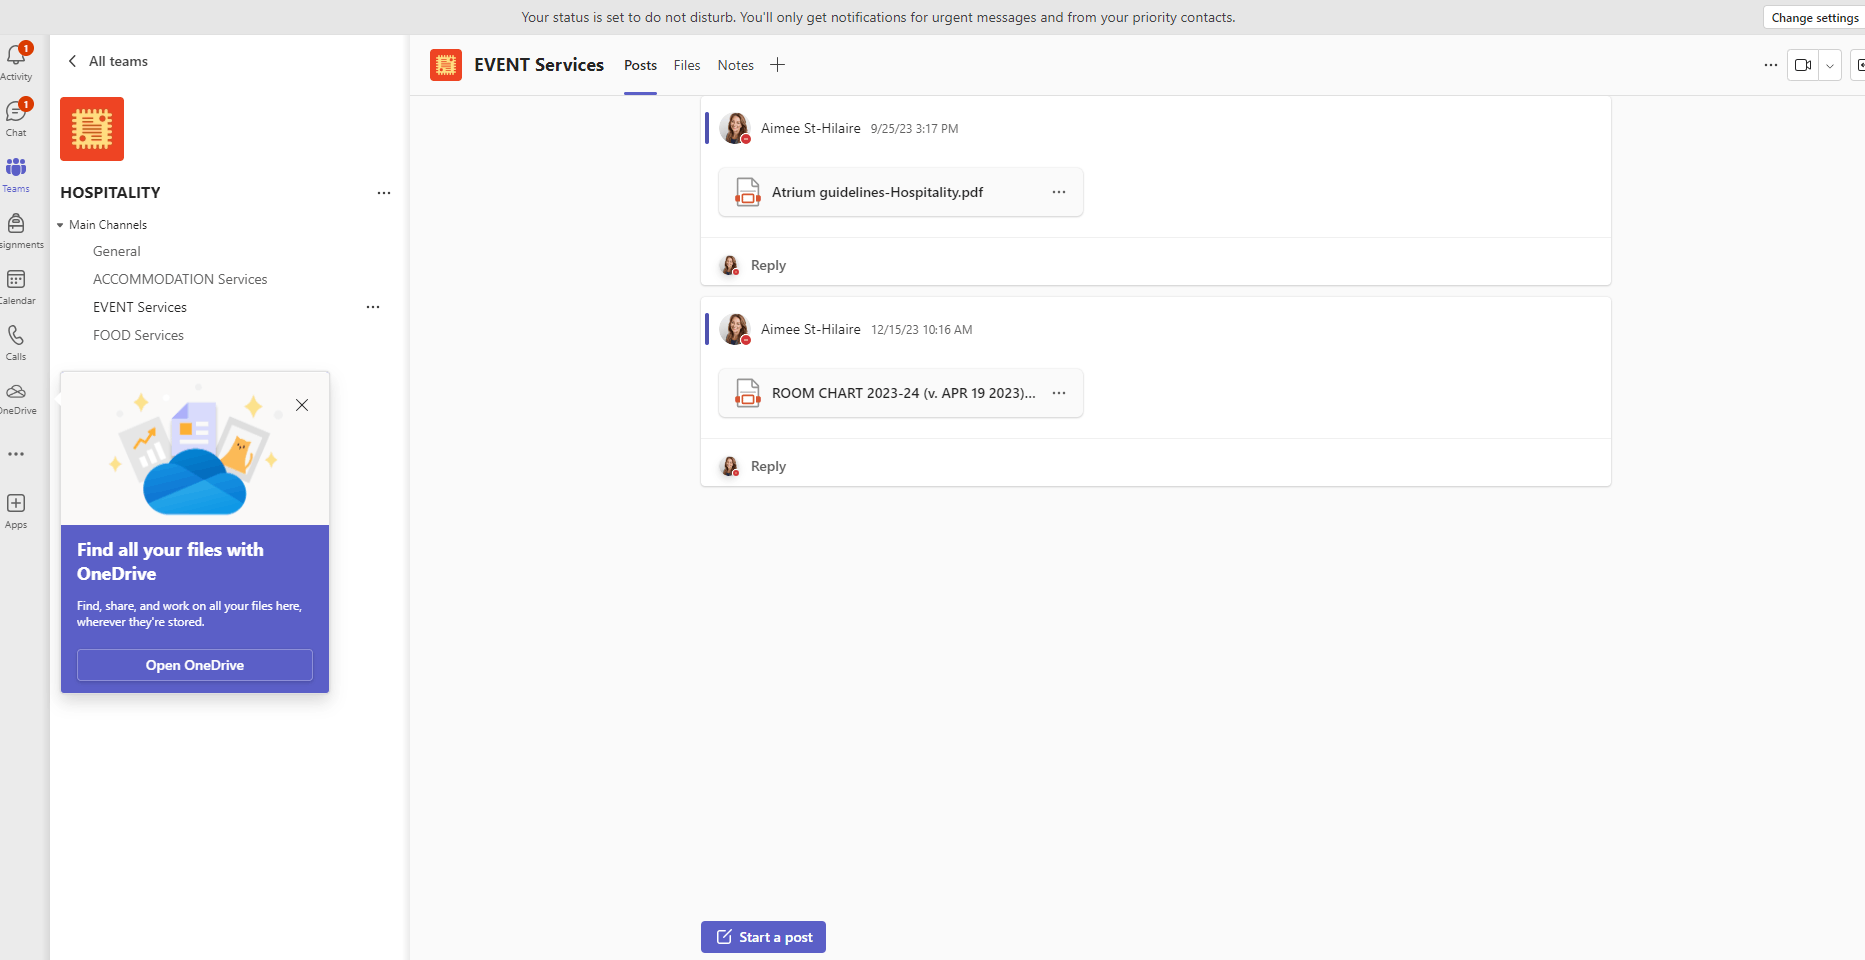Go back to All teams
This screenshot has height=960, width=1865.
(108, 61)
